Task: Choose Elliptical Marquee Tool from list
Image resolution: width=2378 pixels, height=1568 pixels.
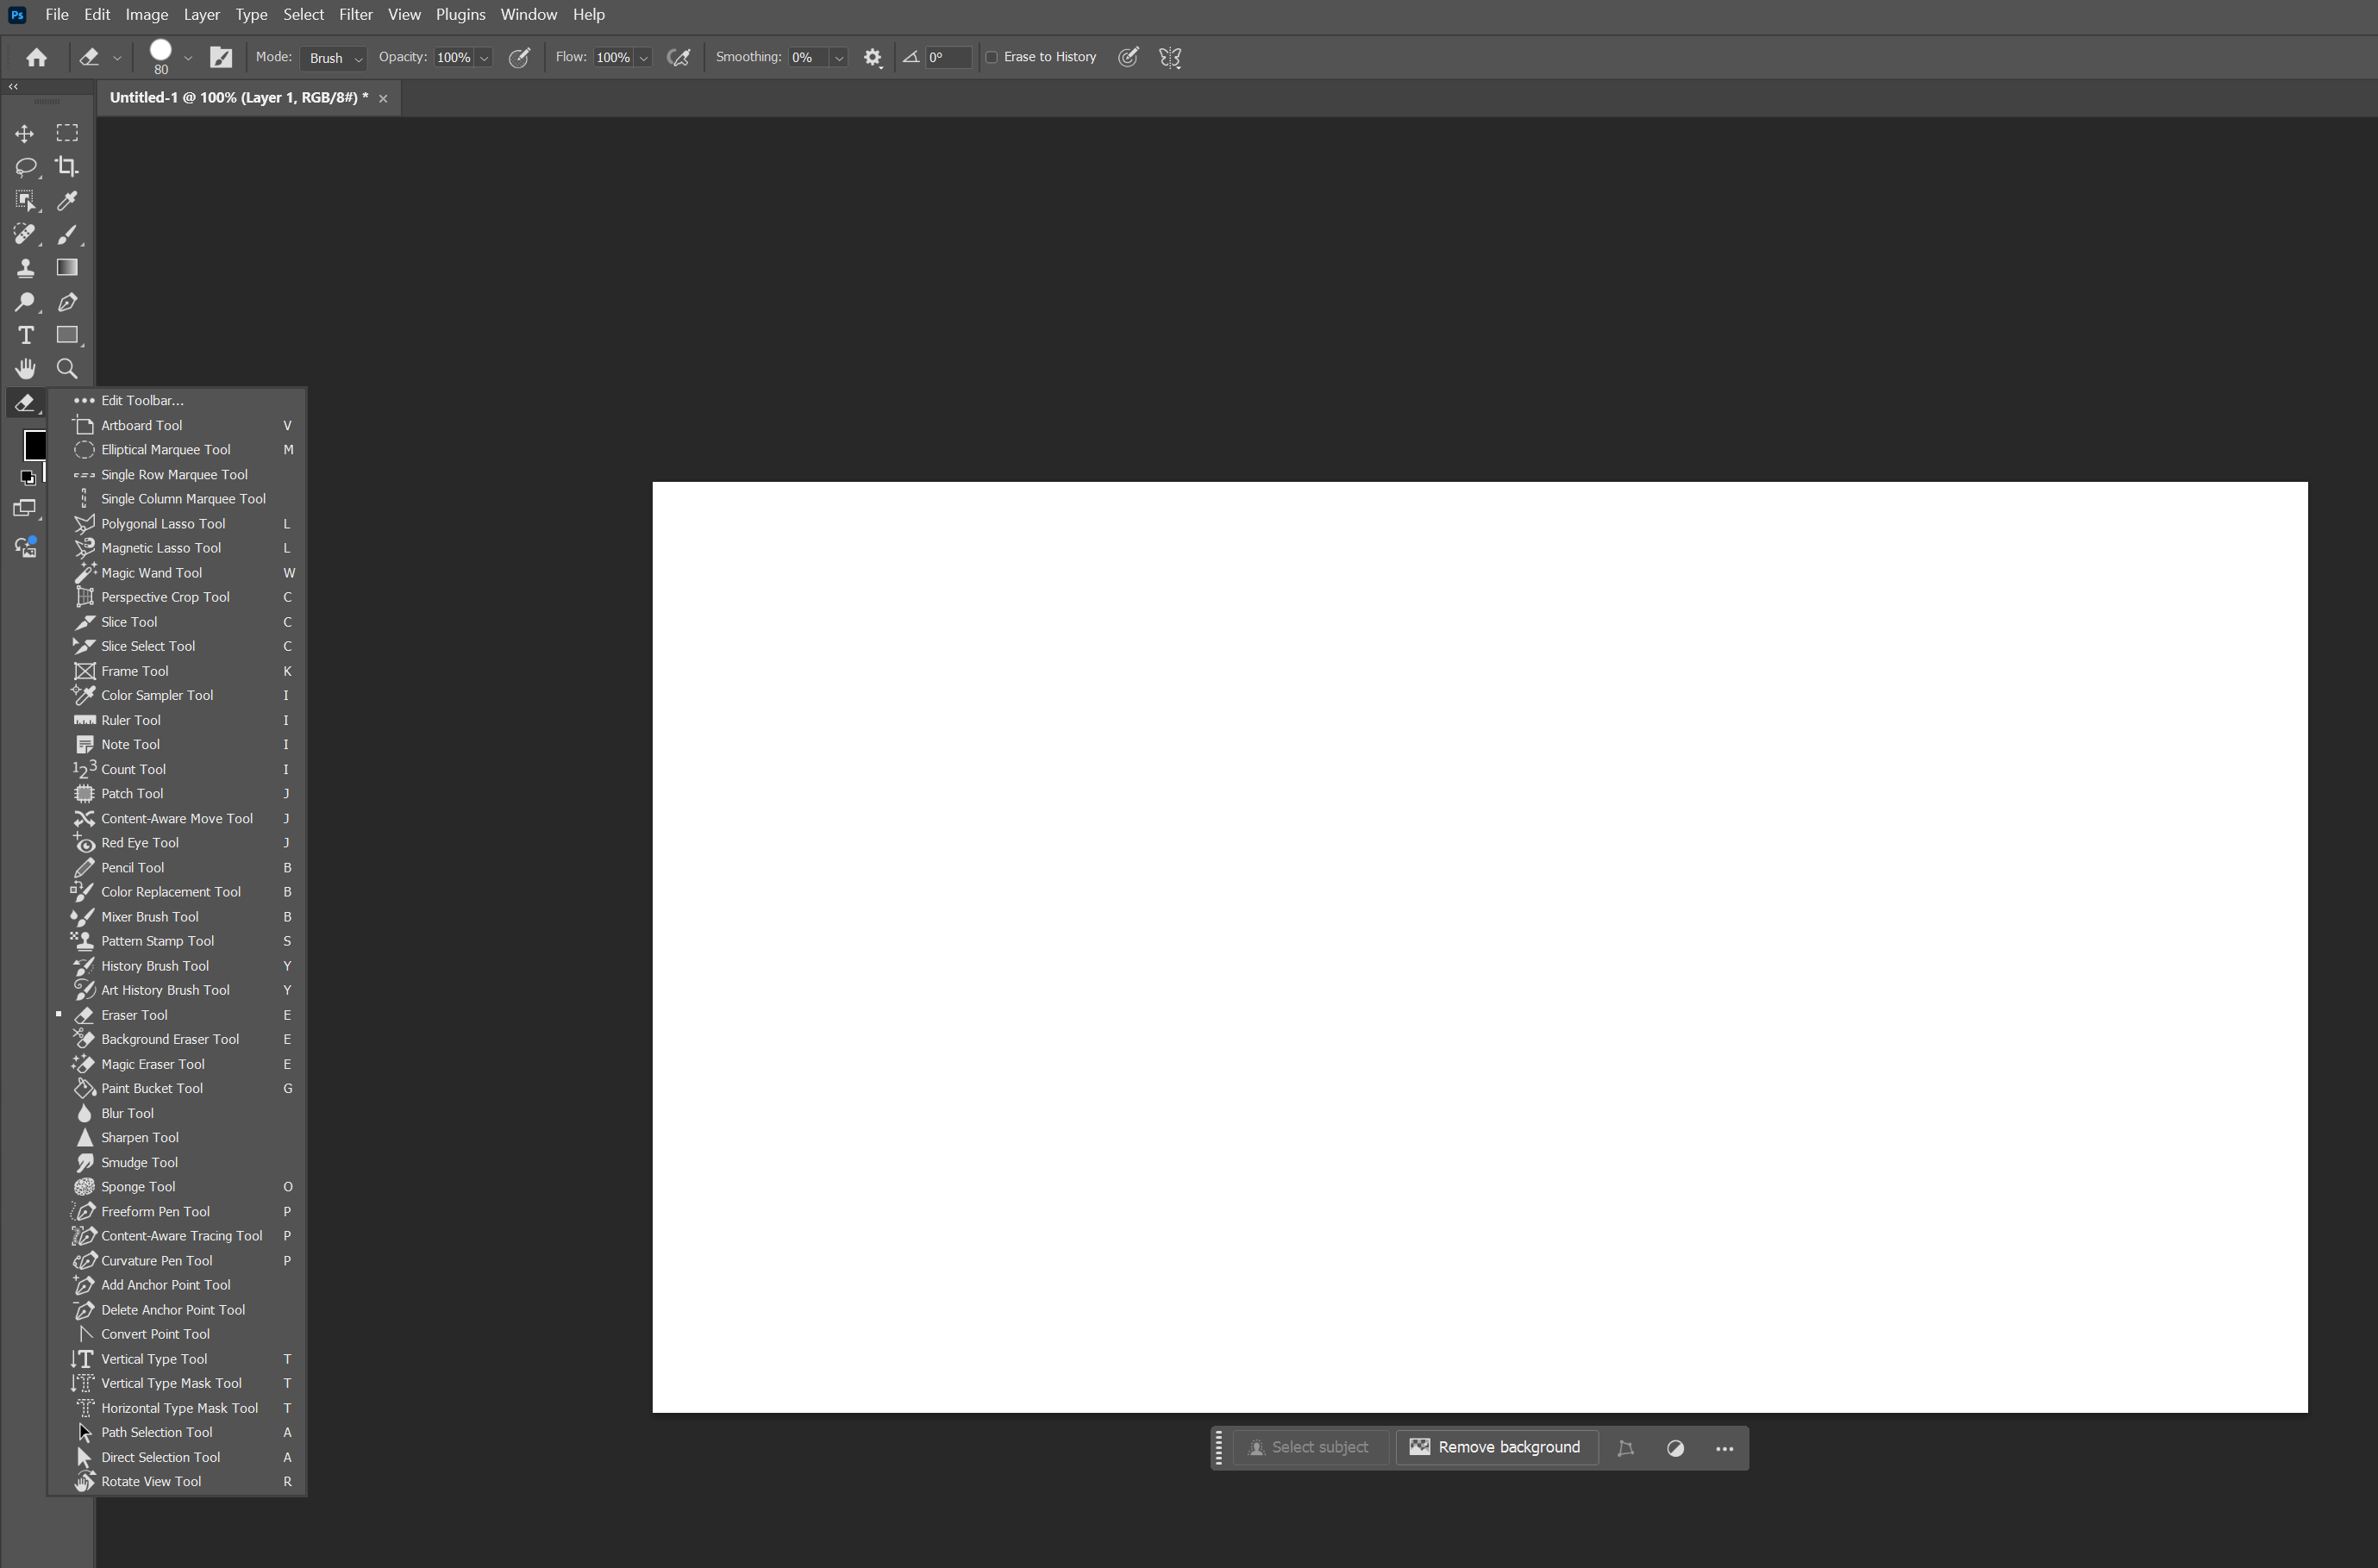Action: pos(178,450)
